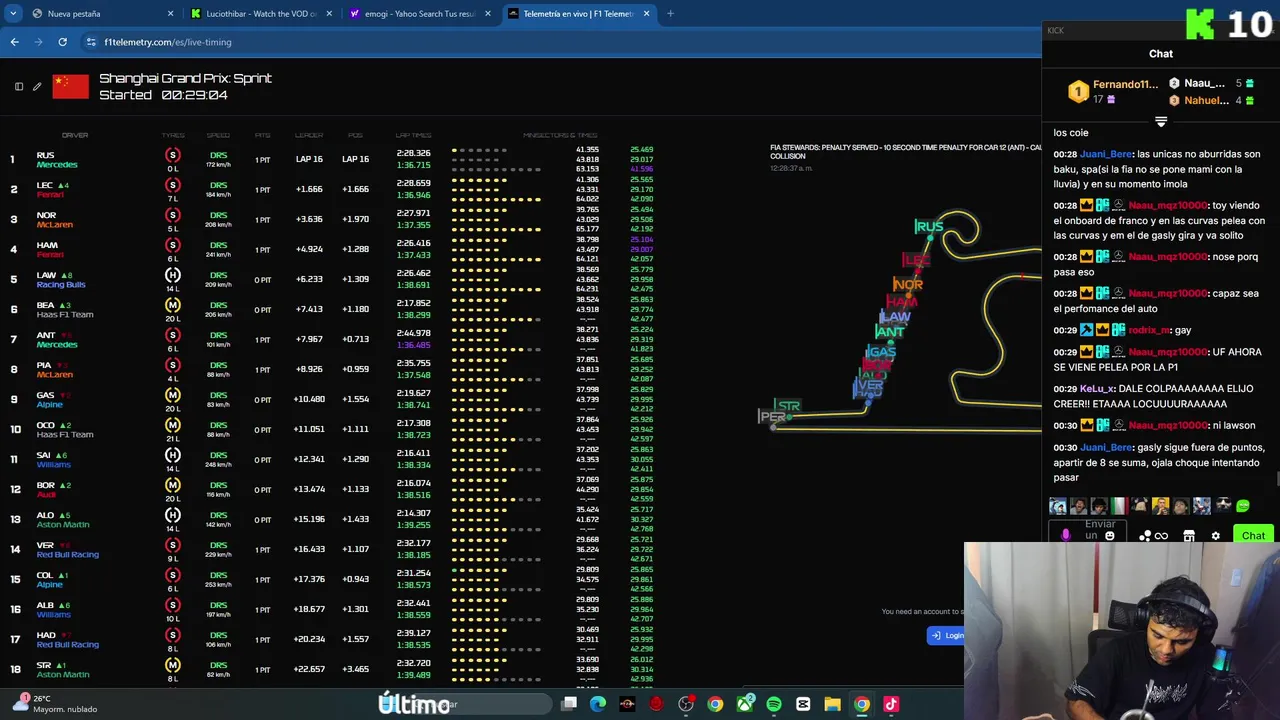Open Task View from the taskbar
The height and width of the screenshot is (720, 1280).
[569, 704]
